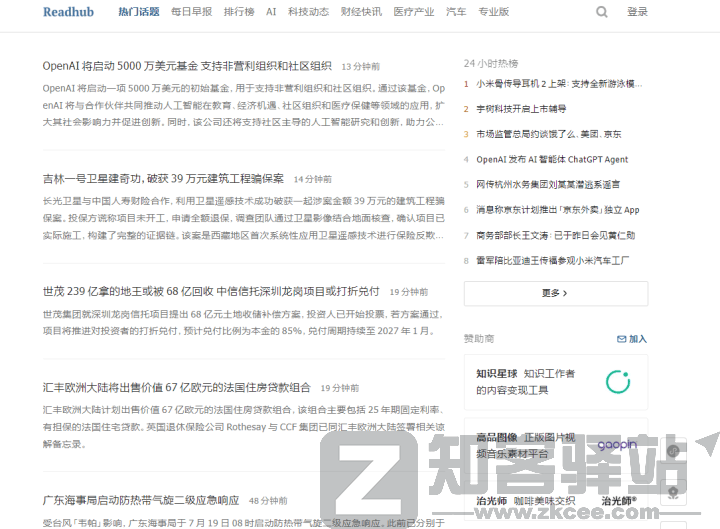Click the Readhub logo
720x529 pixels.
click(x=68, y=12)
